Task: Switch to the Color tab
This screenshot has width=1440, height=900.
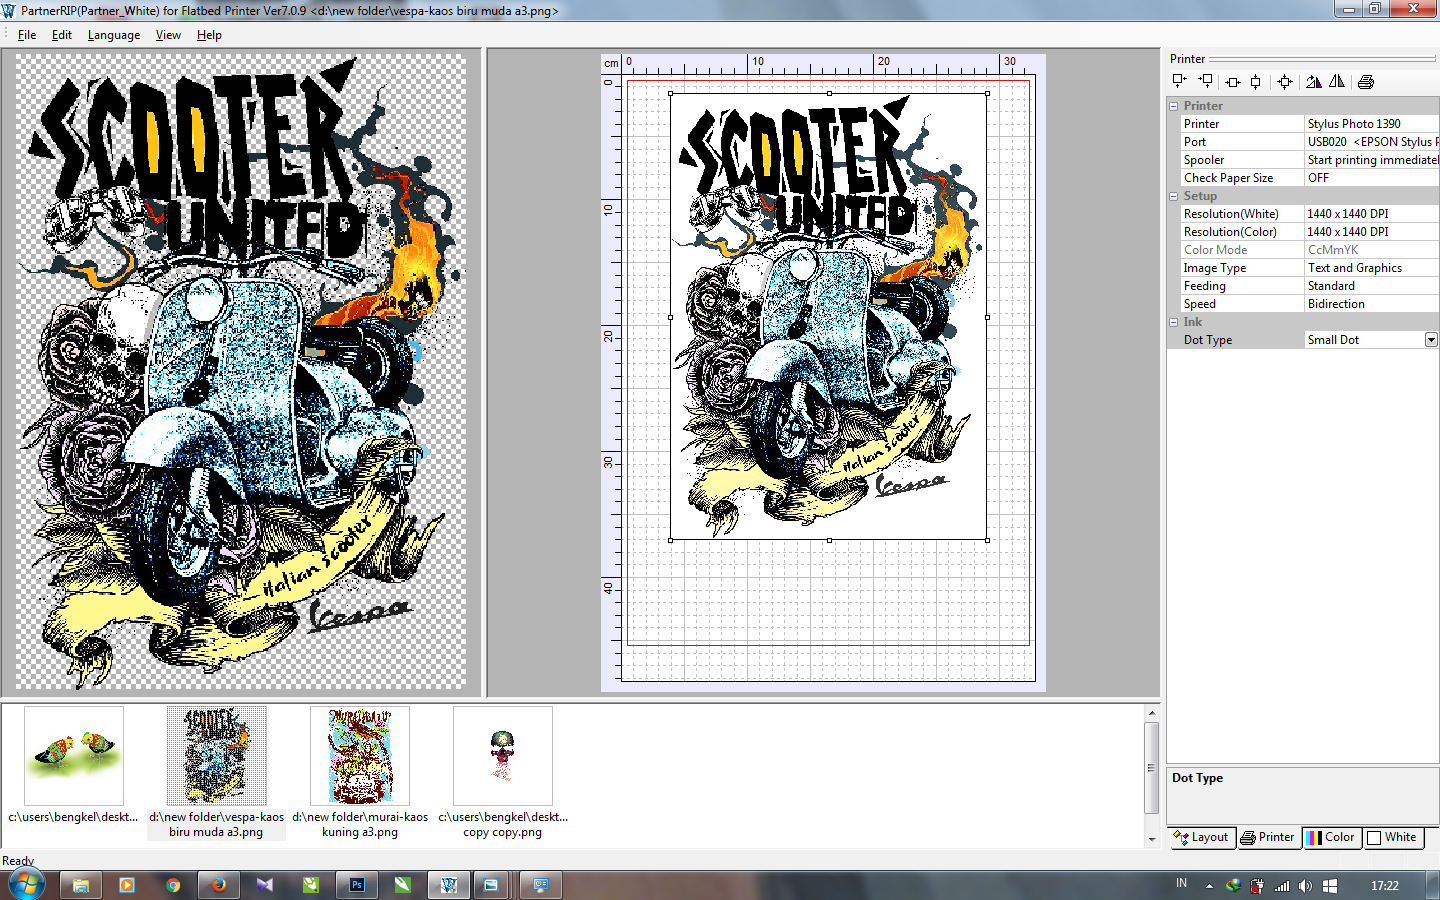Action: pos(1333,838)
